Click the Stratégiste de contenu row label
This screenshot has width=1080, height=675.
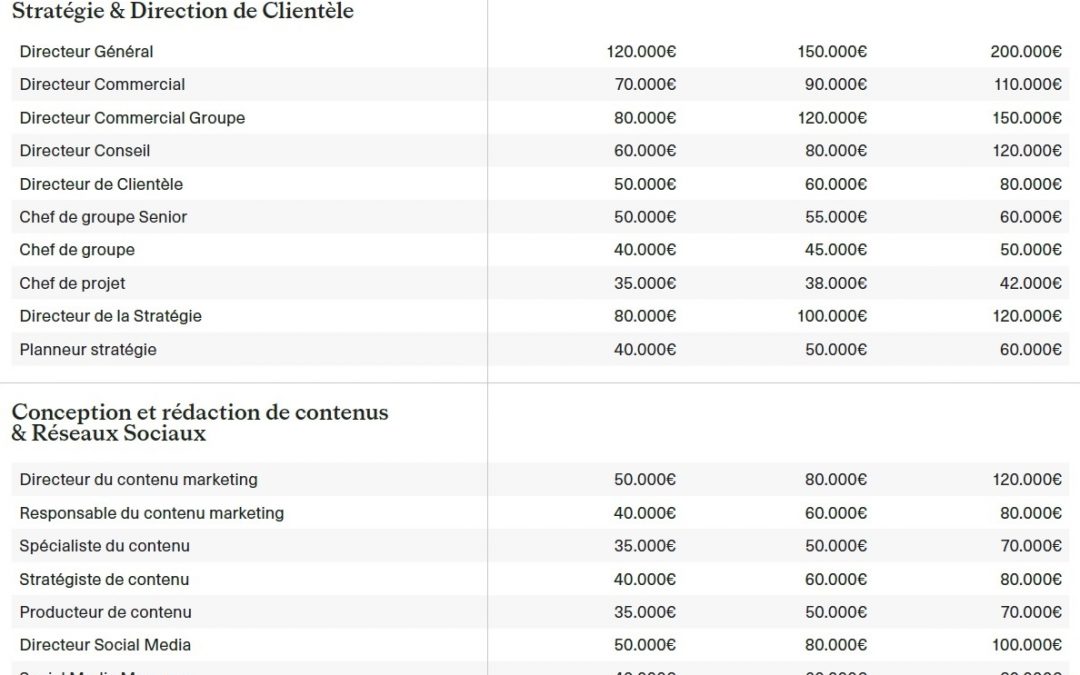[104, 579]
